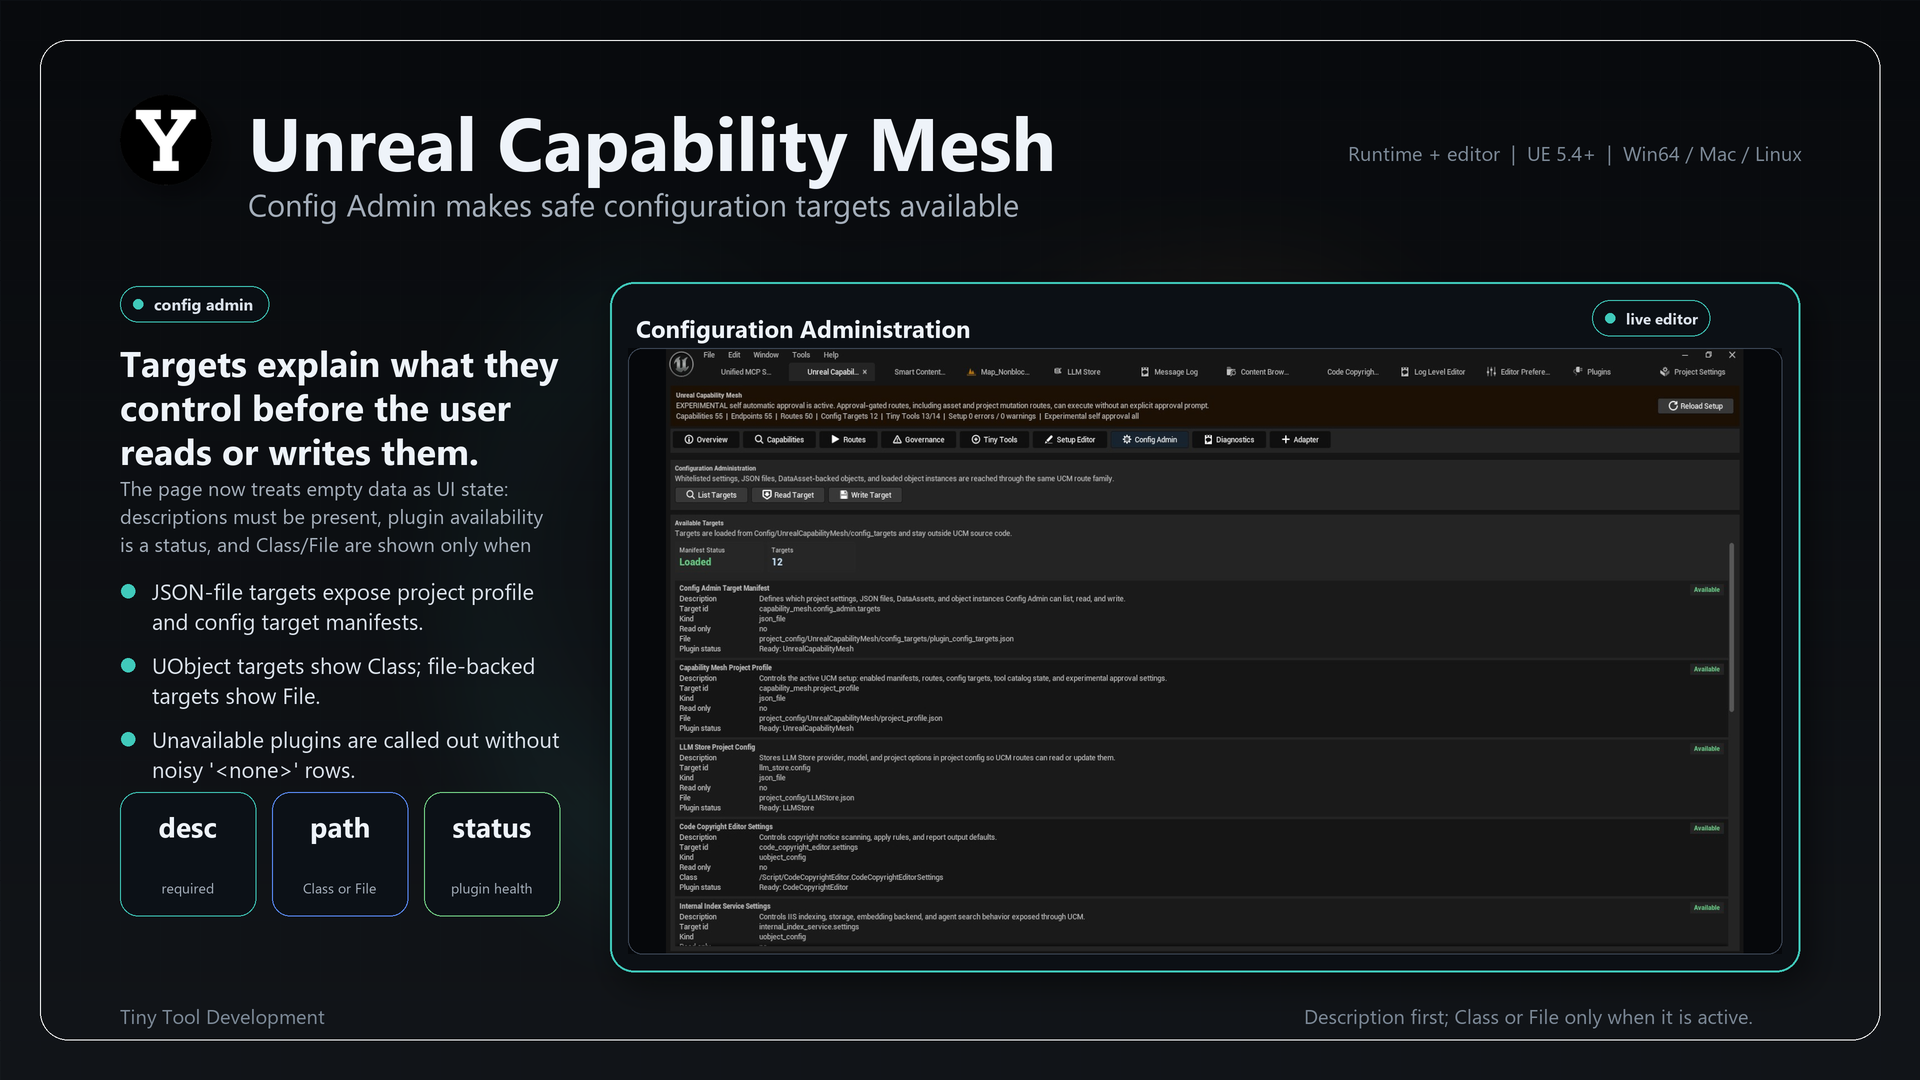The height and width of the screenshot is (1080, 1920).
Task: Click the play arrow icon on Routes
Action: (x=835, y=440)
